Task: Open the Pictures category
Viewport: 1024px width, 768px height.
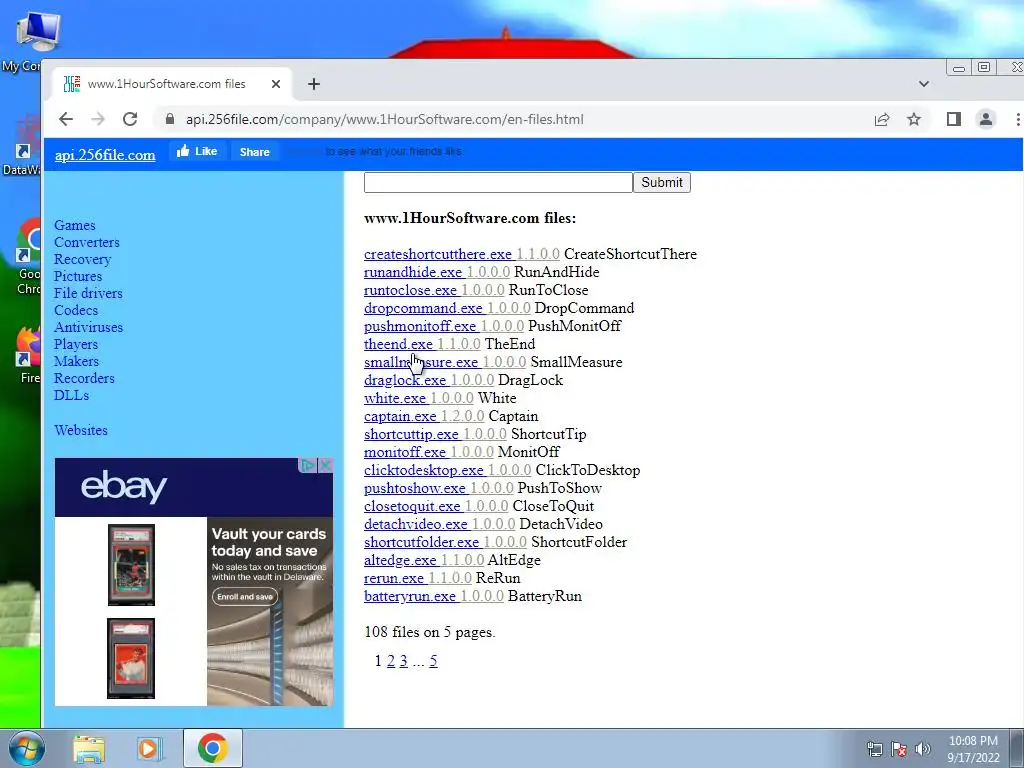Action: click(78, 276)
